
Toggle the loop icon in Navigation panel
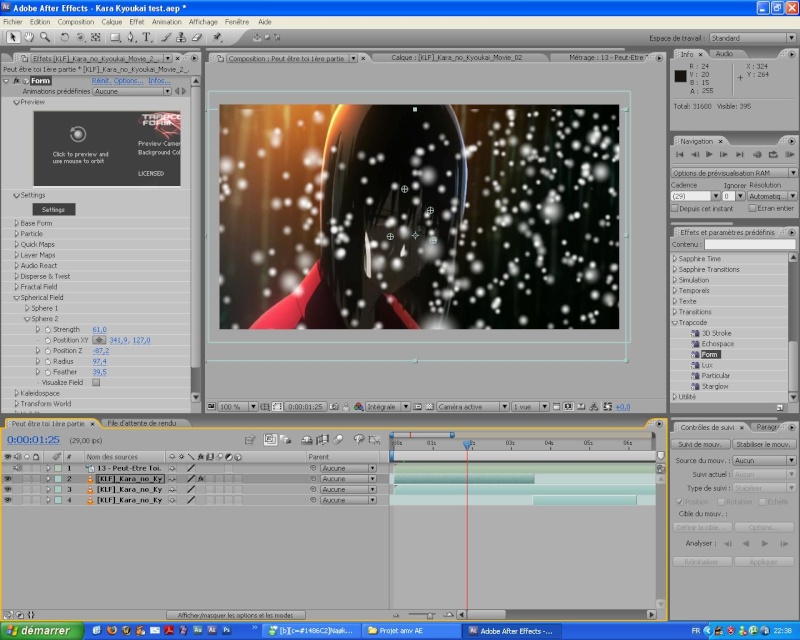point(773,154)
